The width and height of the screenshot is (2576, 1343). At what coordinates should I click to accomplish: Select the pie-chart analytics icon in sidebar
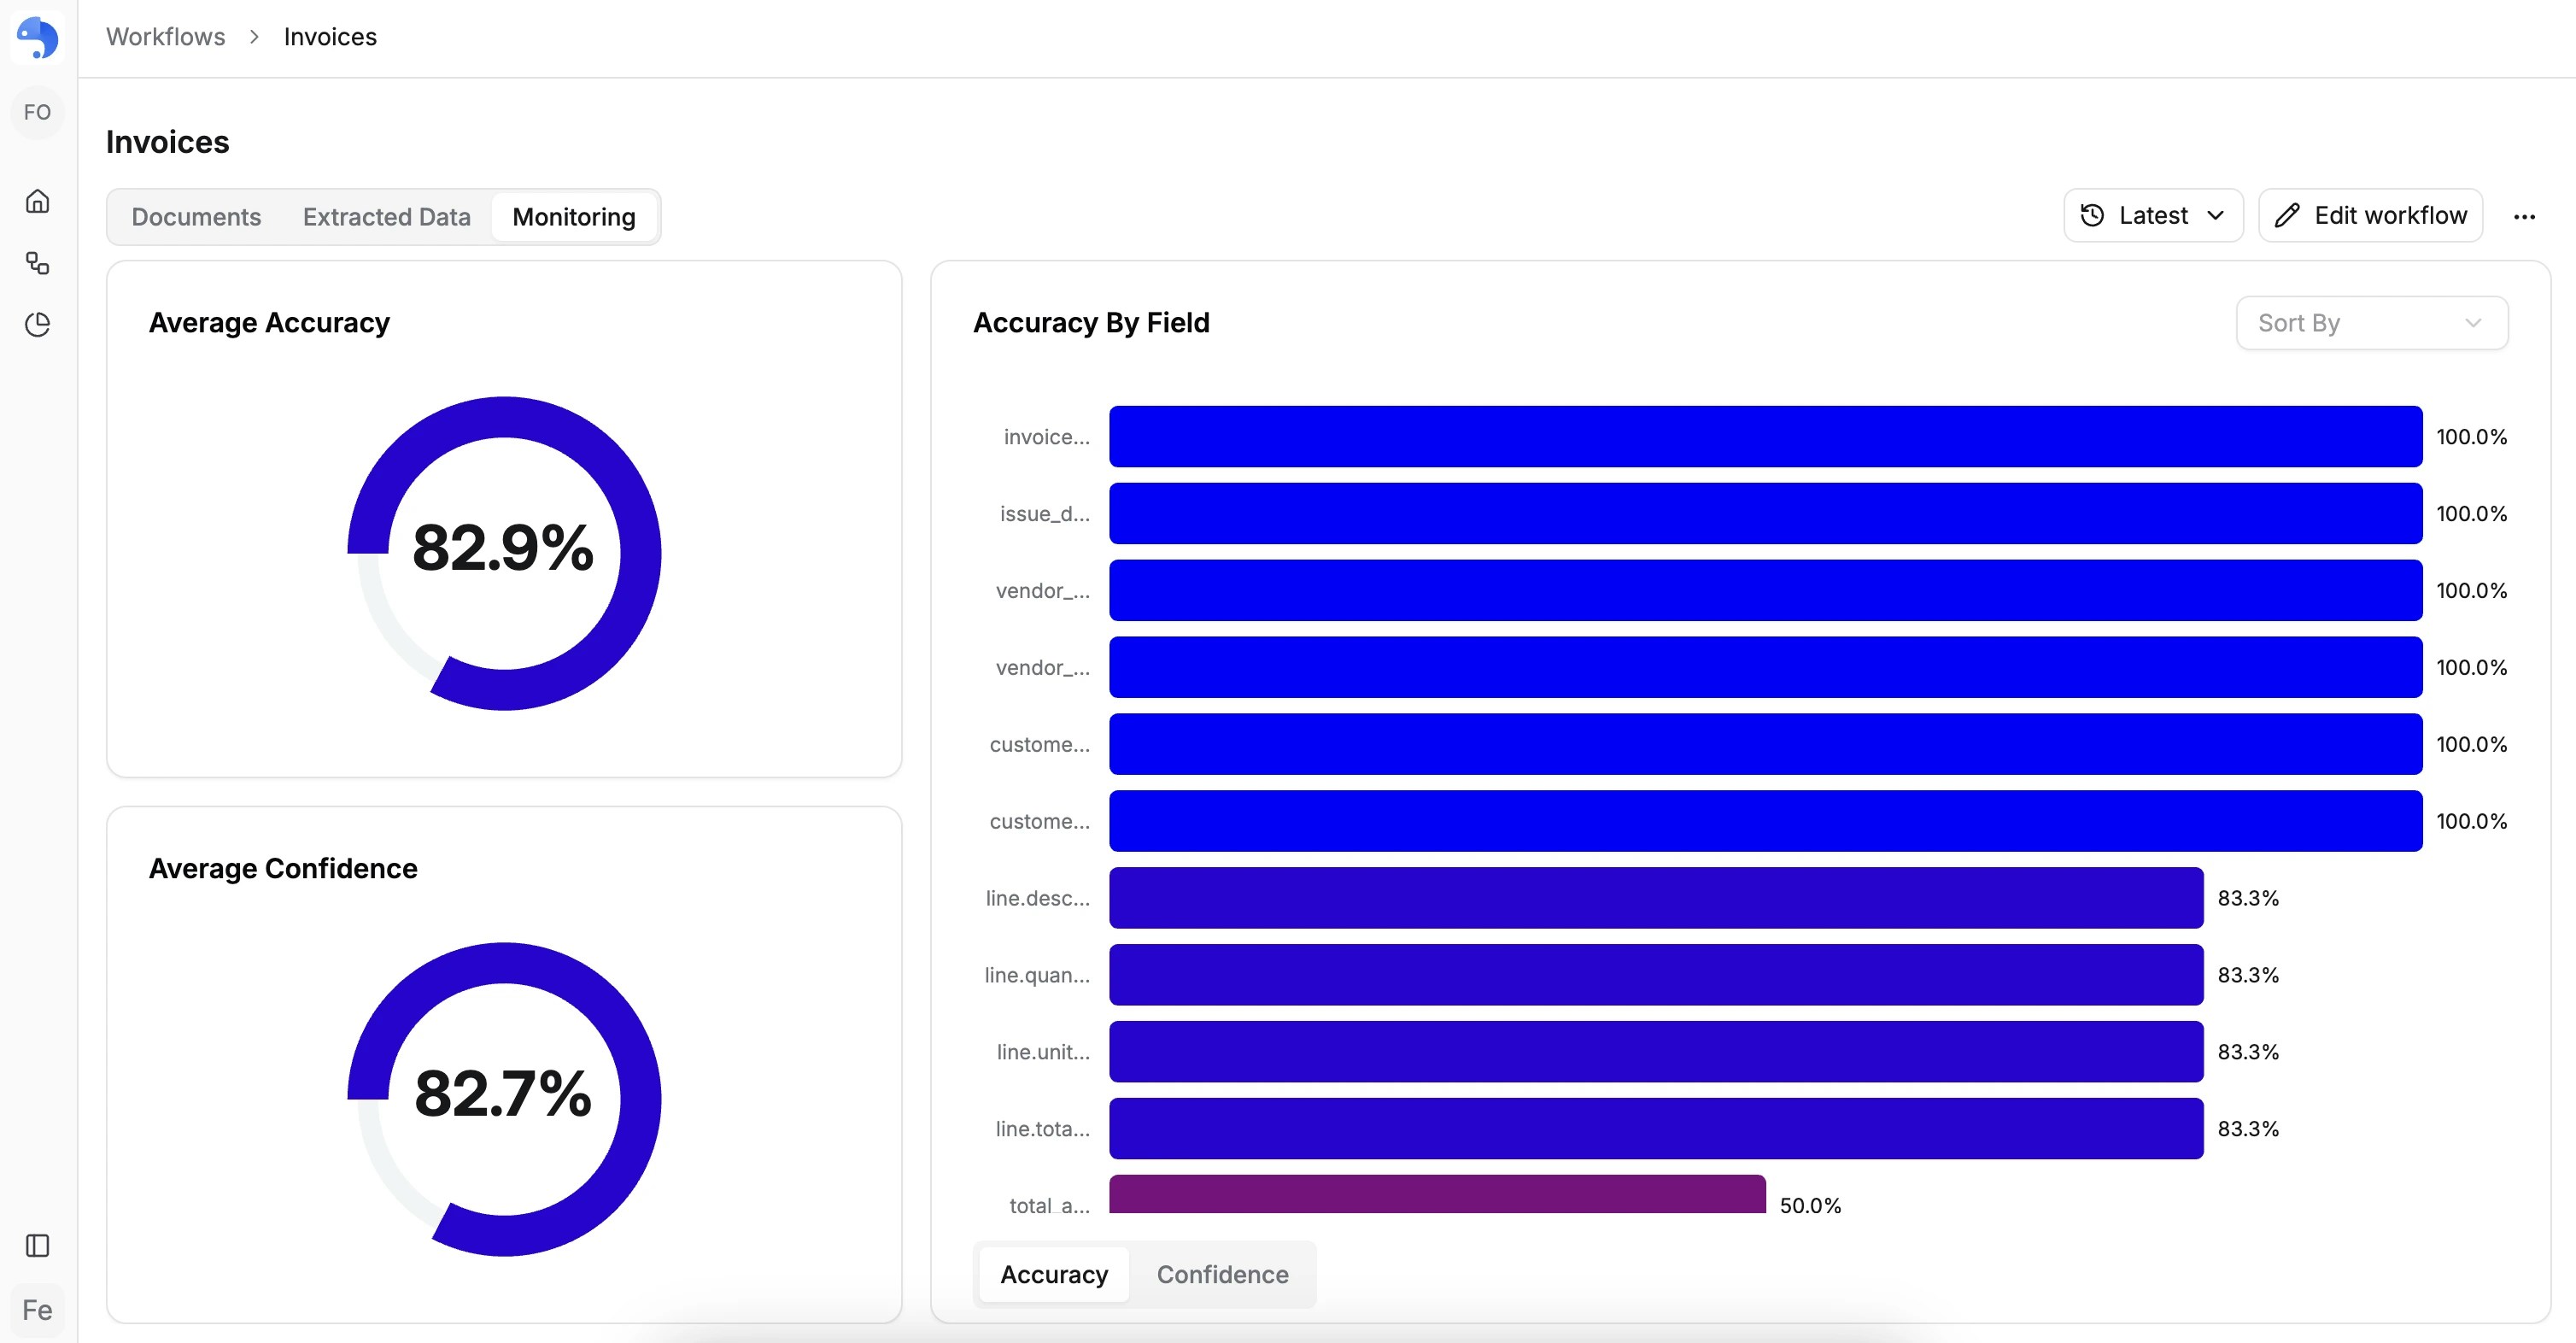[37, 324]
